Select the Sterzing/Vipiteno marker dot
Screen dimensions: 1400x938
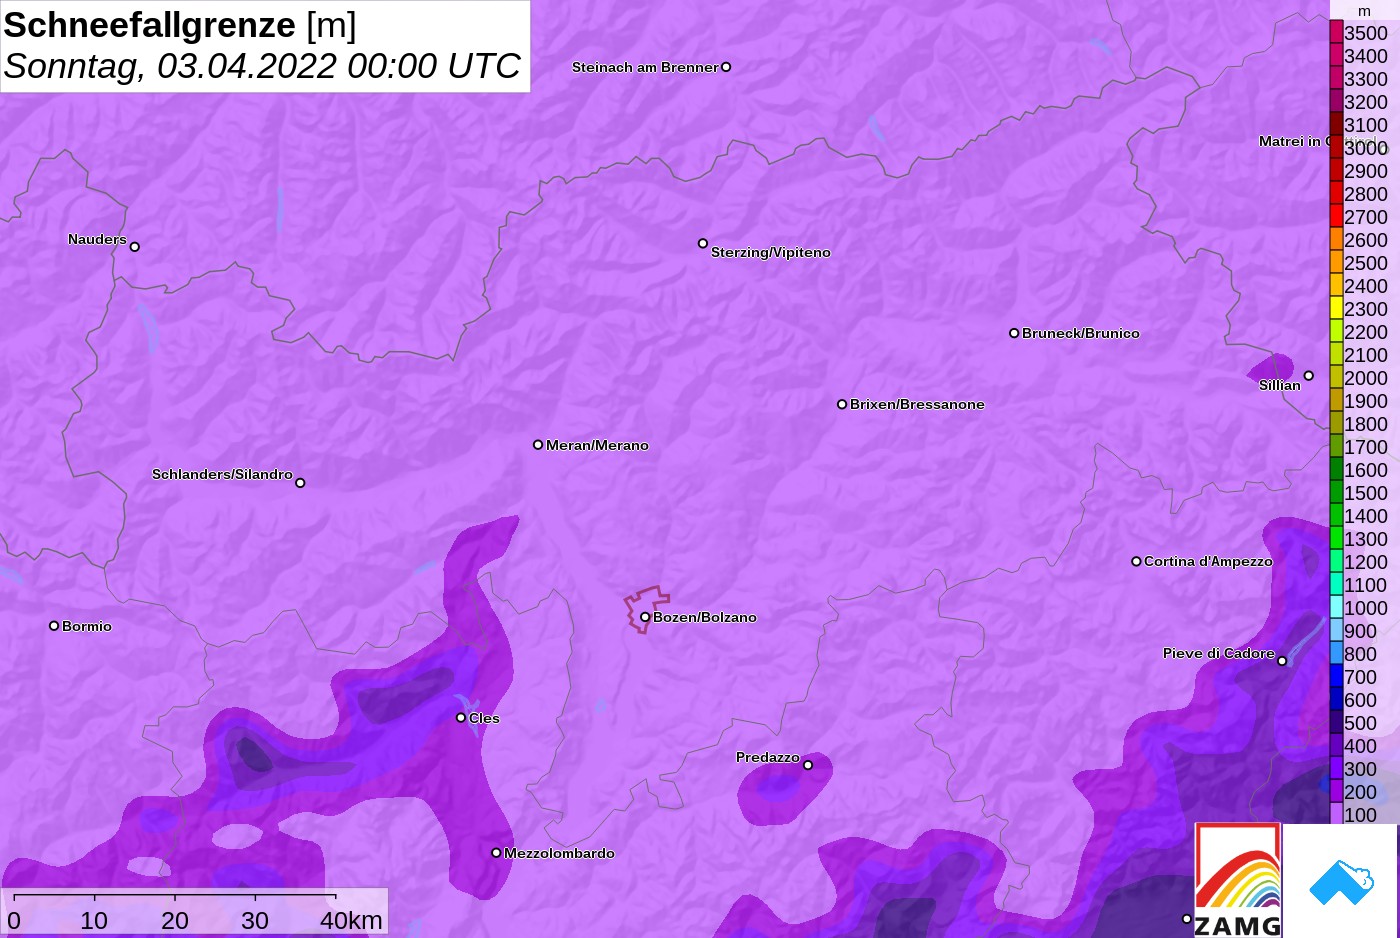tap(703, 243)
